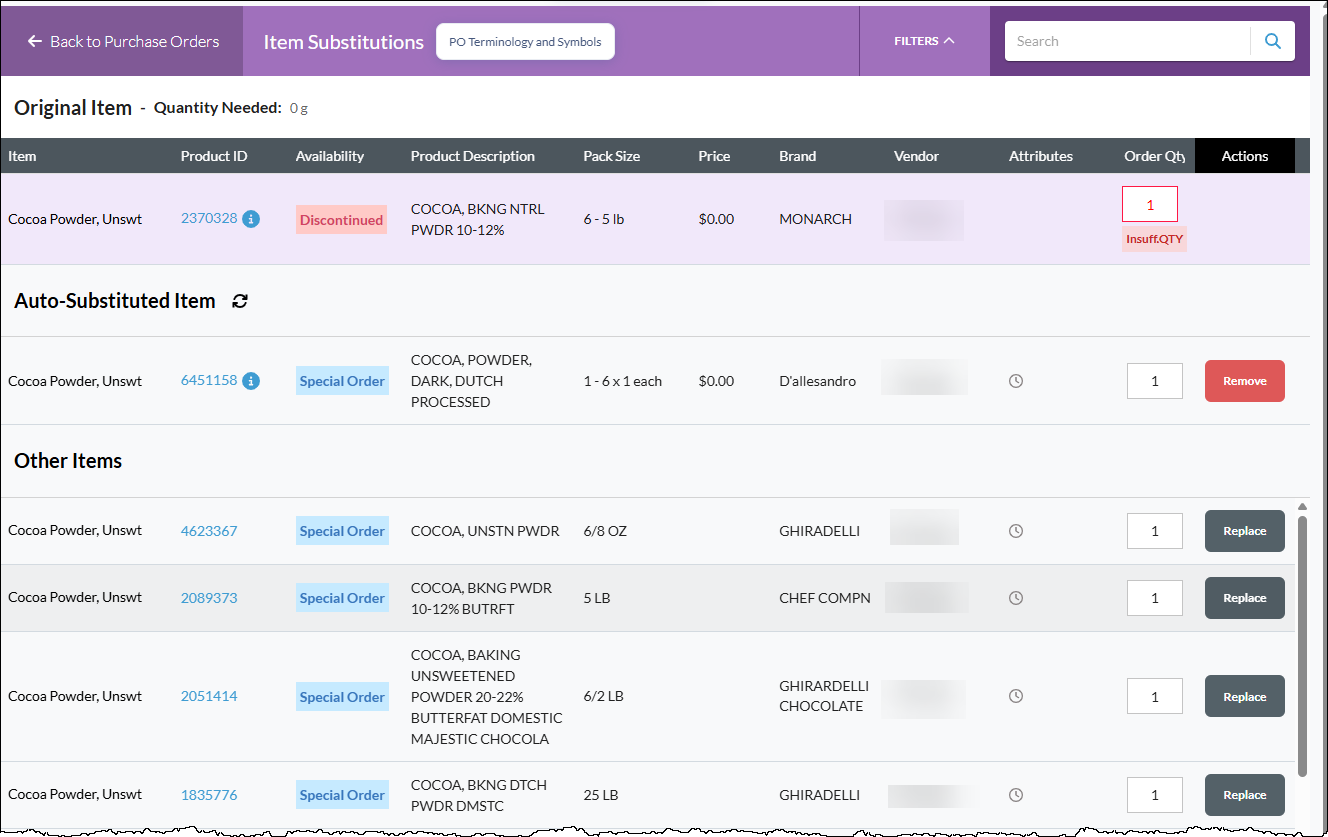The height and width of the screenshot is (837, 1328).
Task: Remove the auto-substituted D'allesandro item
Action: [x=1244, y=381]
